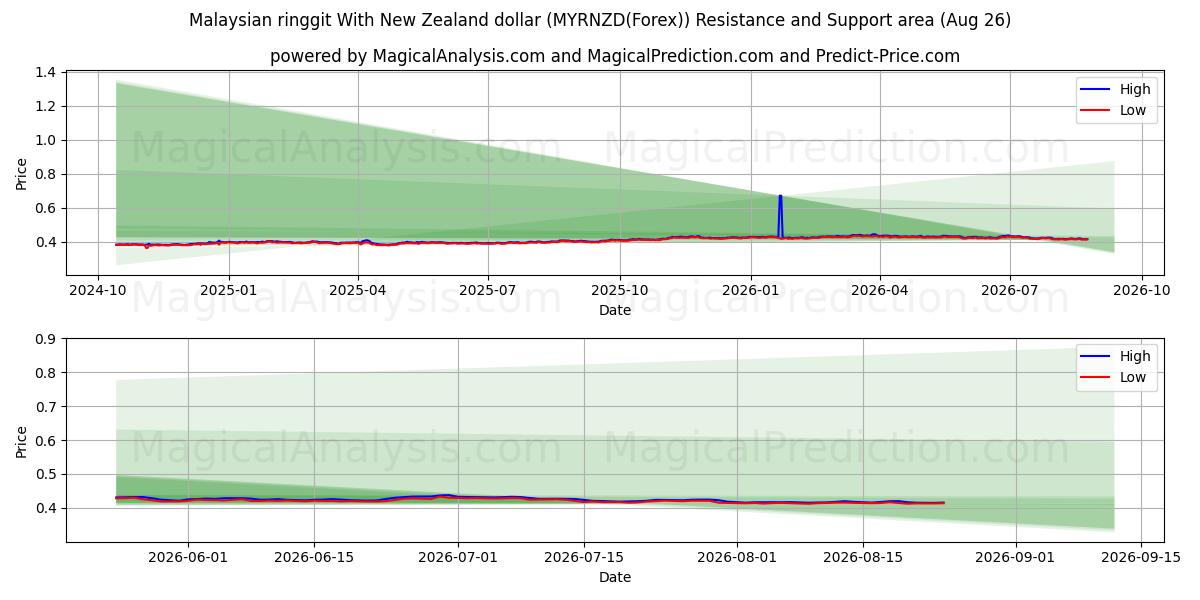
Task: Click the 'Price' y-axis label of bottom chart
Action: click(22, 440)
